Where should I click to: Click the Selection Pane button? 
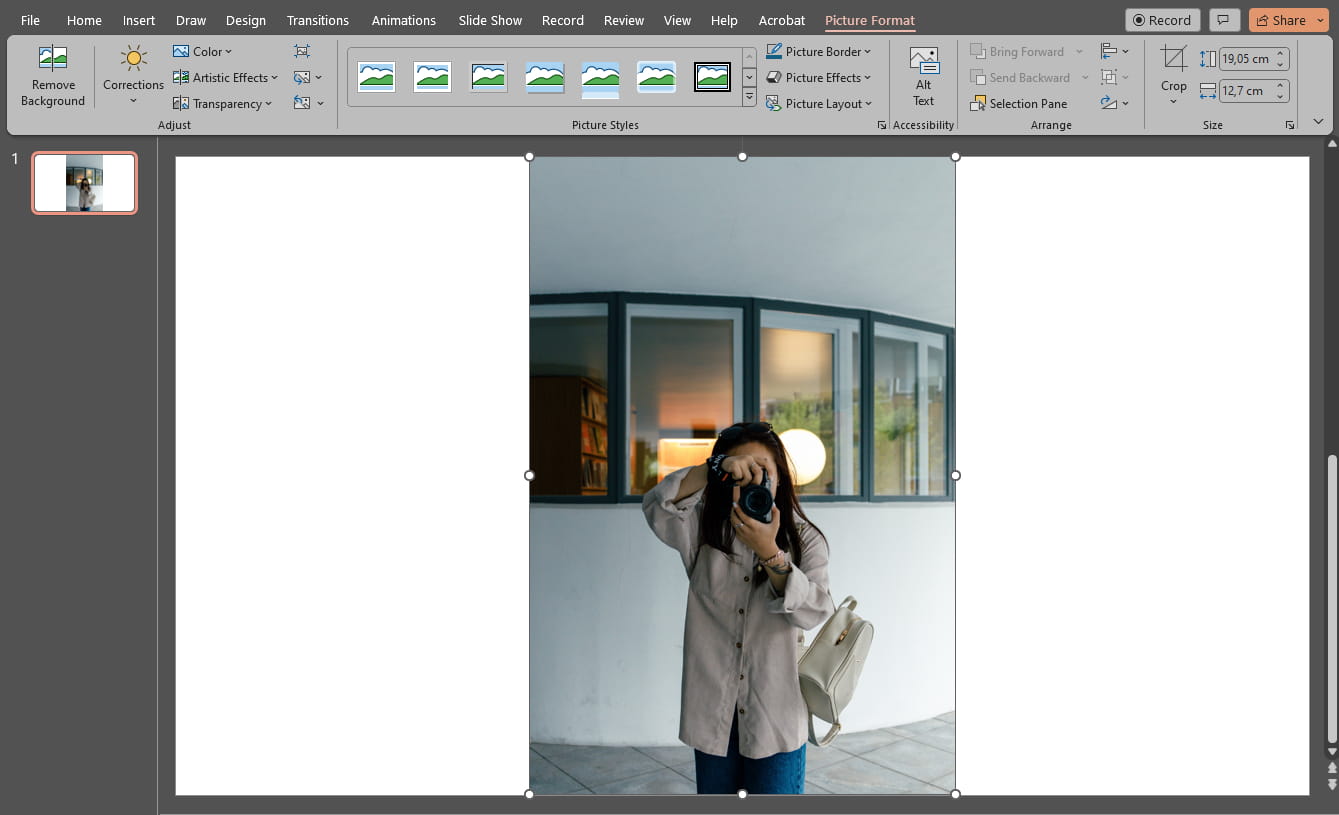point(1019,103)
